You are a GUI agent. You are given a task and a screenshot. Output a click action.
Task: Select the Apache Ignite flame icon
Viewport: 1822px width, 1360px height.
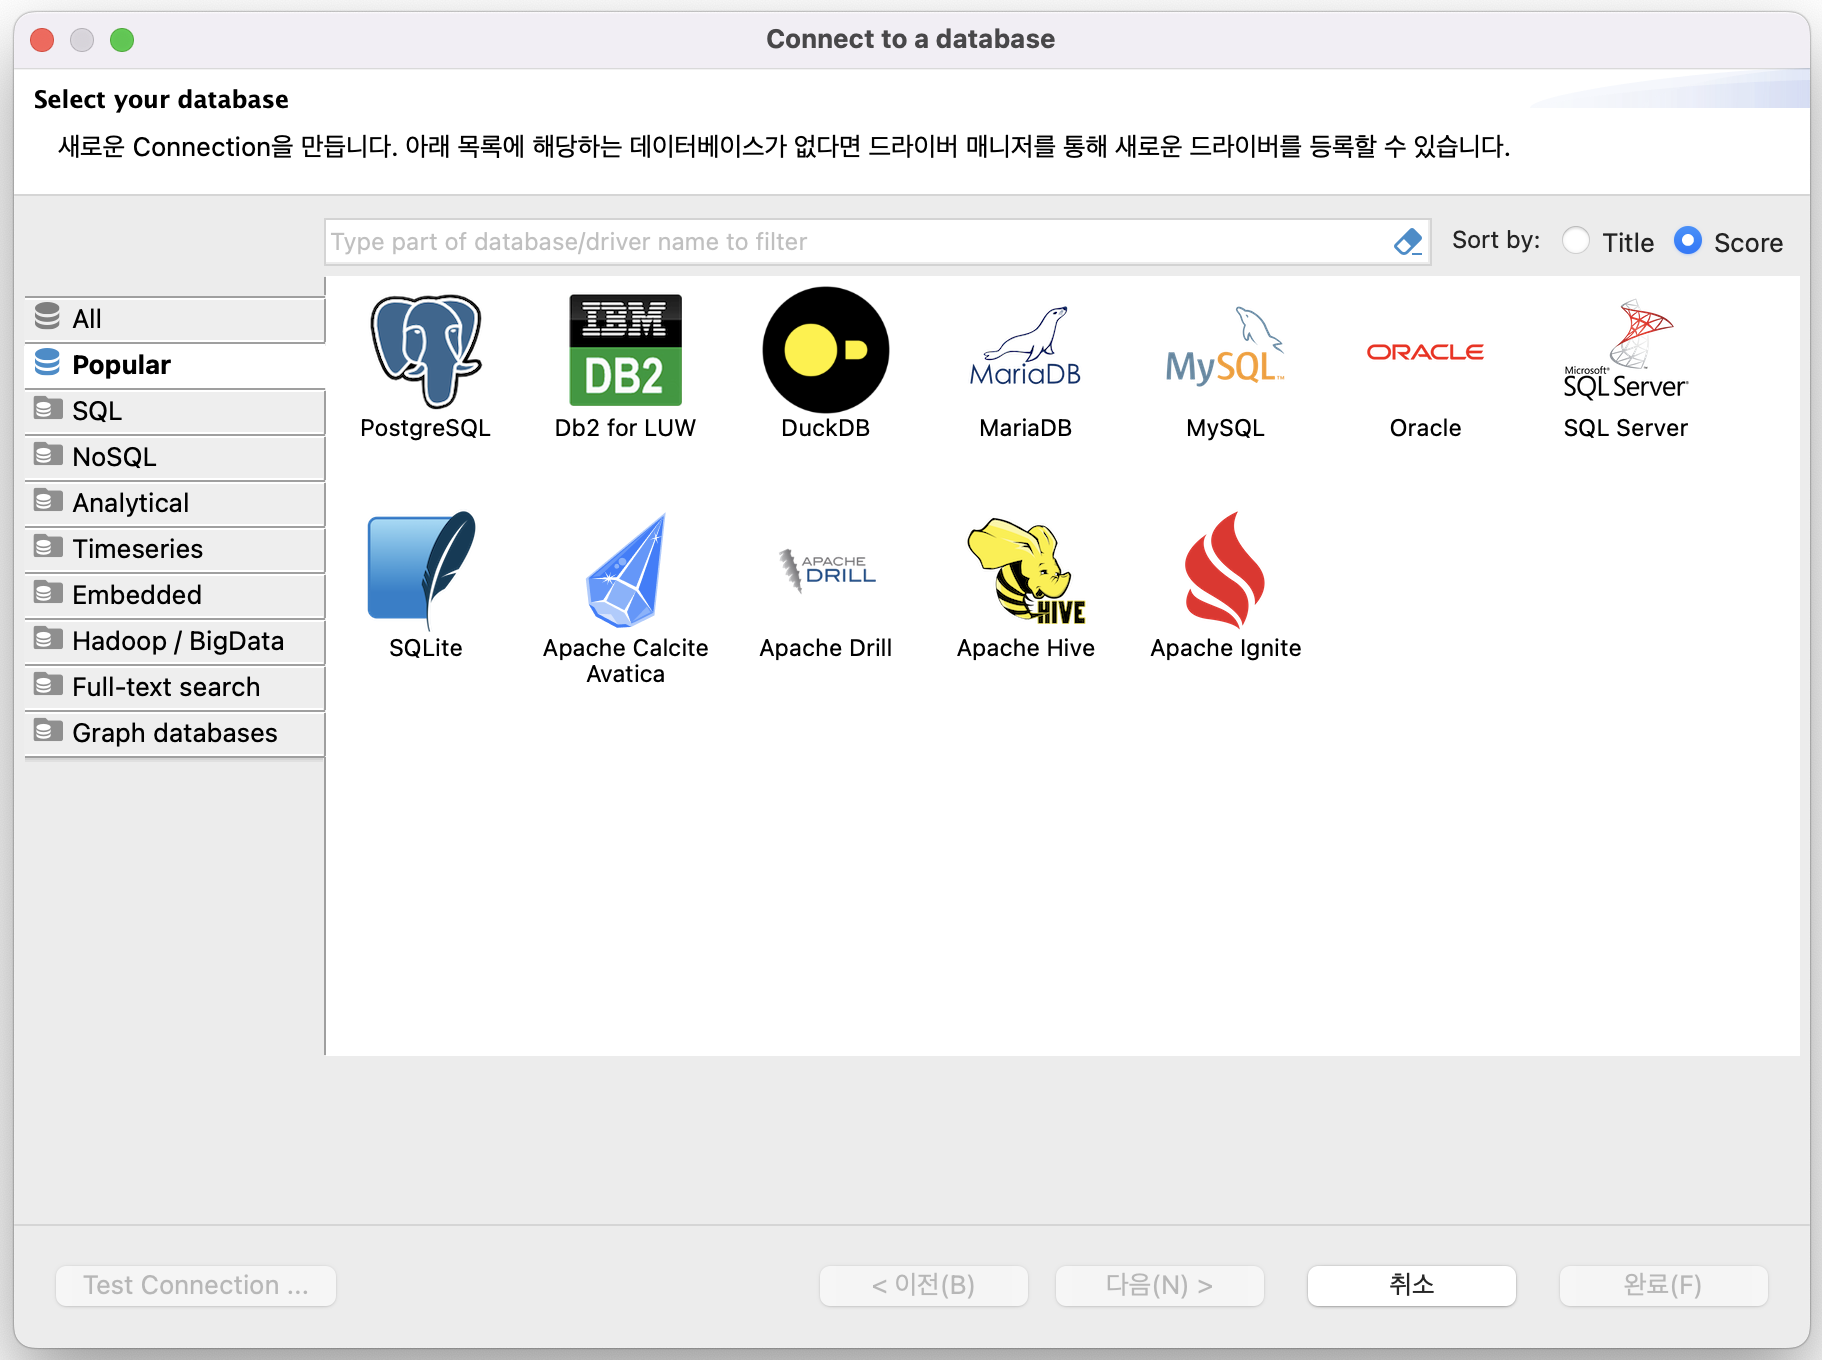point(1225,572)
